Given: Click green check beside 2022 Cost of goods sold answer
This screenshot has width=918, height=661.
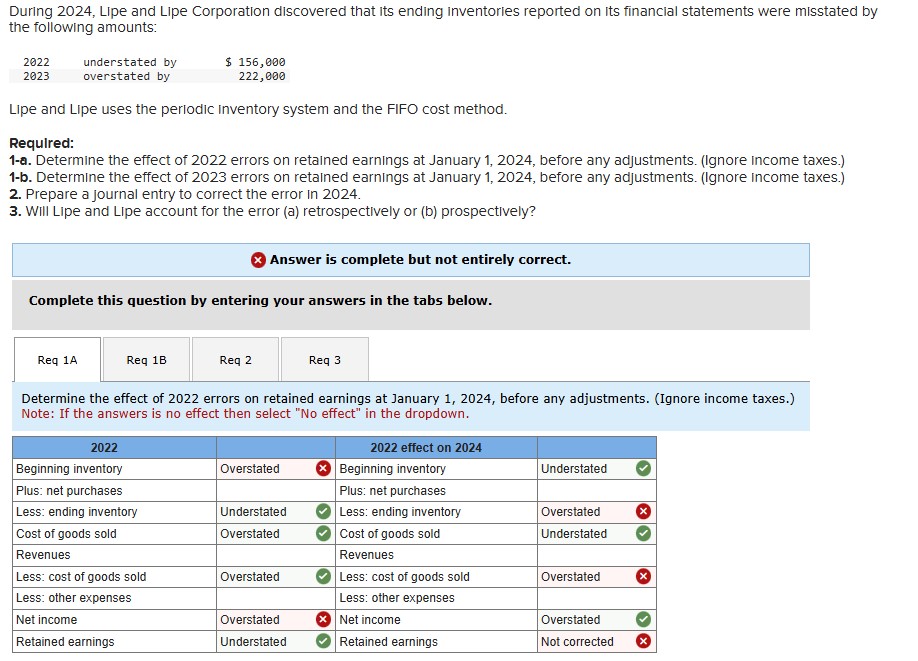Looking at the screenshot, I should 323,533.
